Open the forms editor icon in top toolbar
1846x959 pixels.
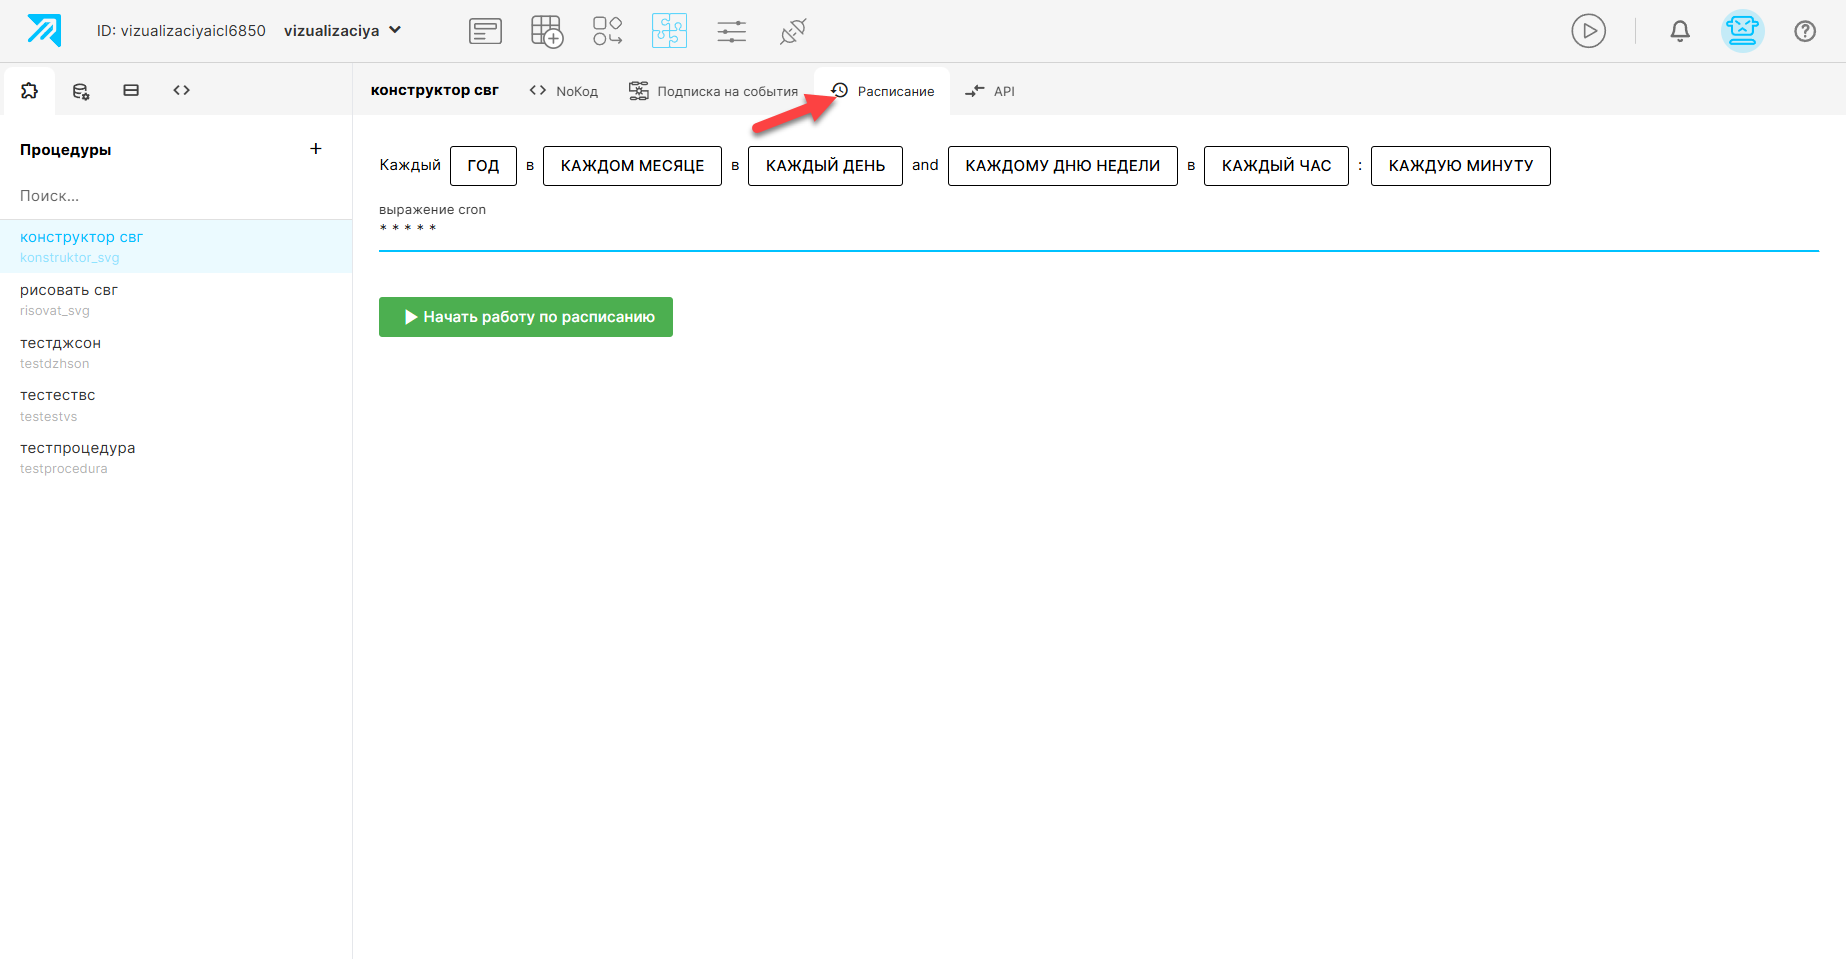(x=485, y=31)
